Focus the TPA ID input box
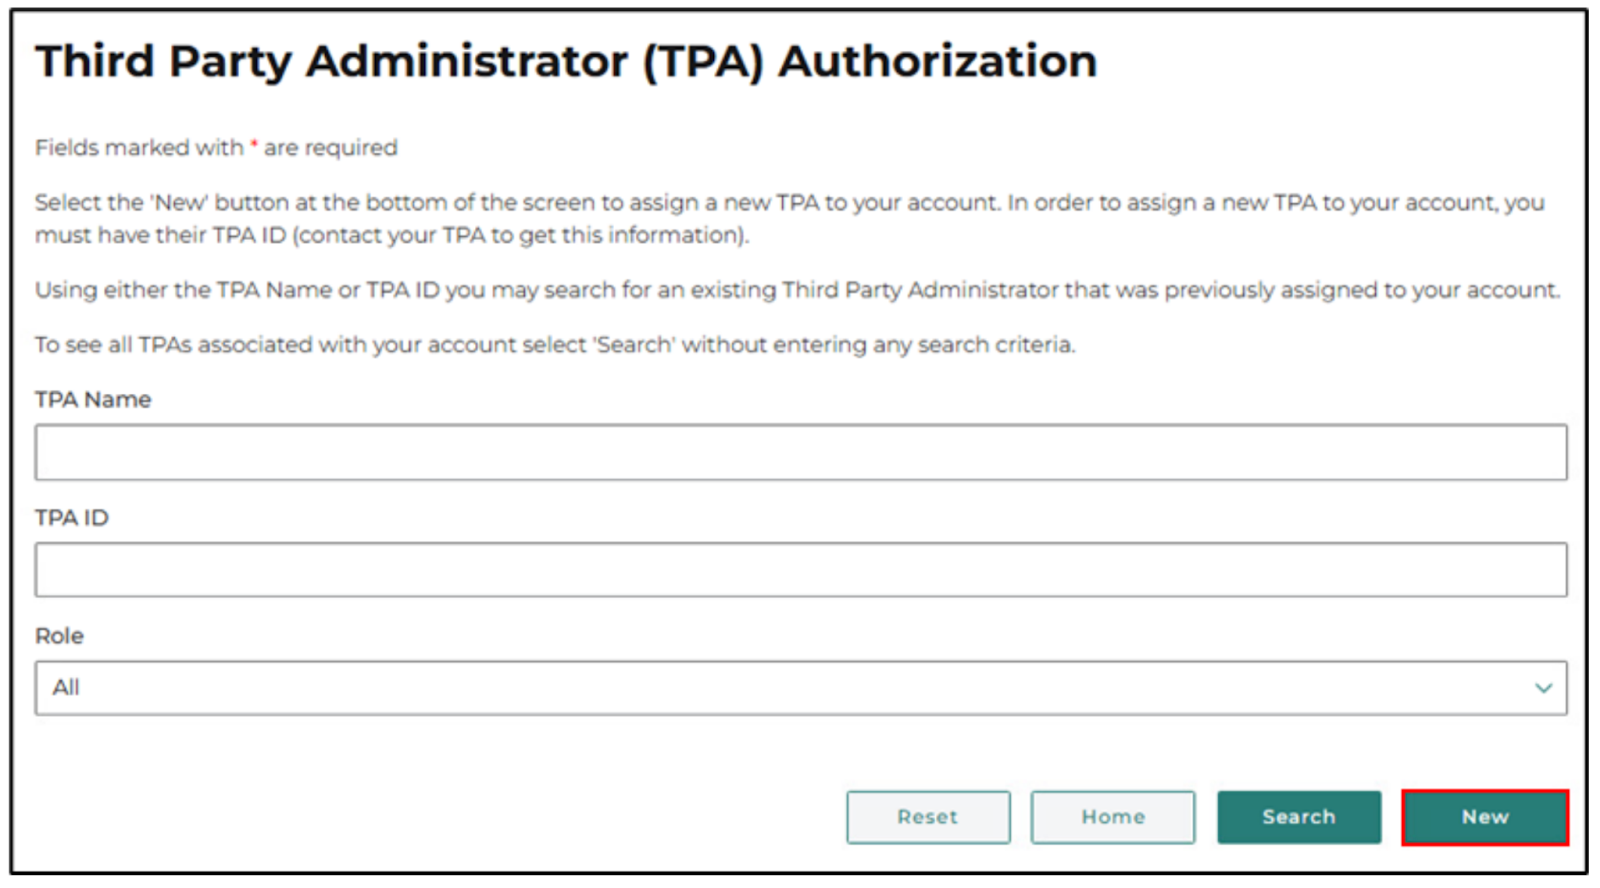Image resolution: width=1600 pixels, height=888 pixels. click(800, 570)
